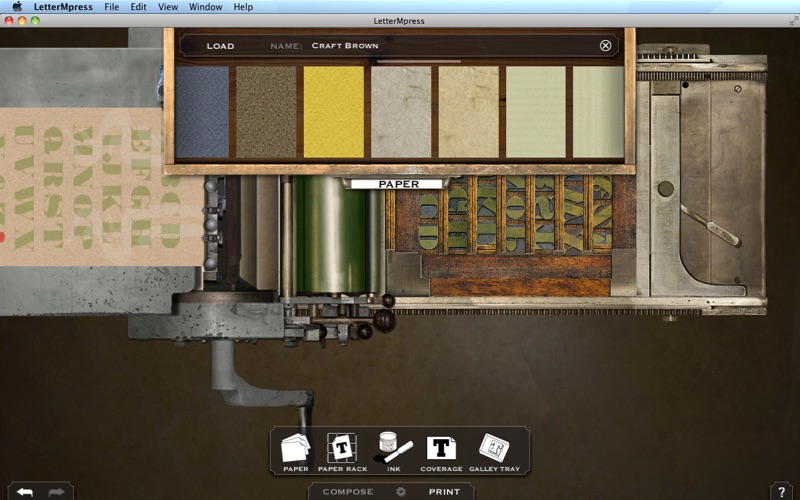Switch to Compose mode
800x500 pixels.
348,492
